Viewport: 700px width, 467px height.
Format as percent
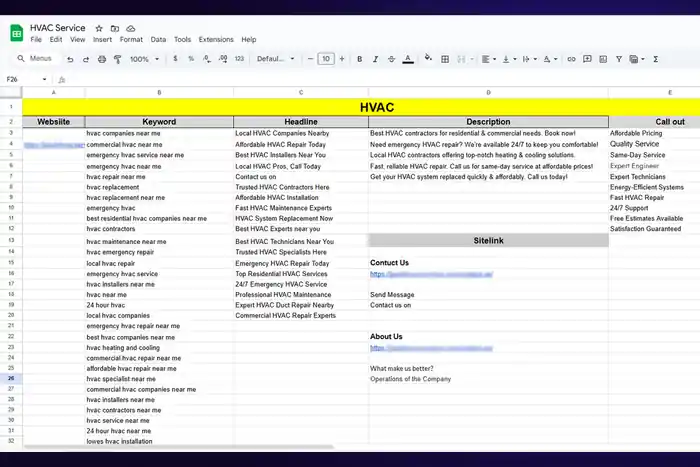(191, 58)
